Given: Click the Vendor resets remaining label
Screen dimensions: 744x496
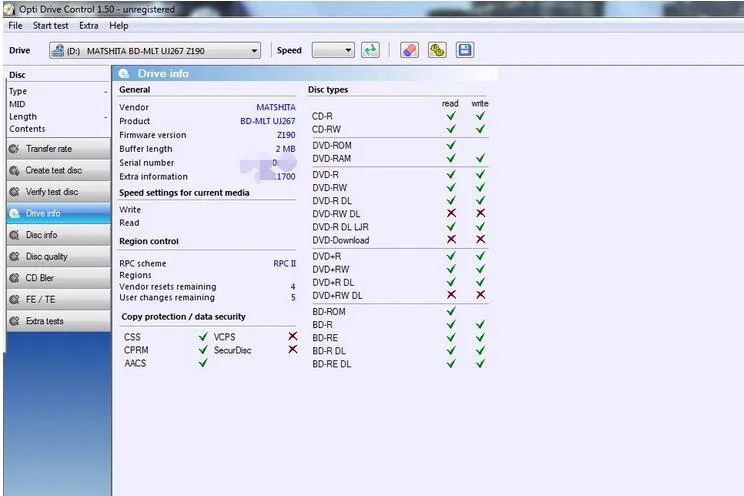Looking at the screenshot, I should point(167,287).
